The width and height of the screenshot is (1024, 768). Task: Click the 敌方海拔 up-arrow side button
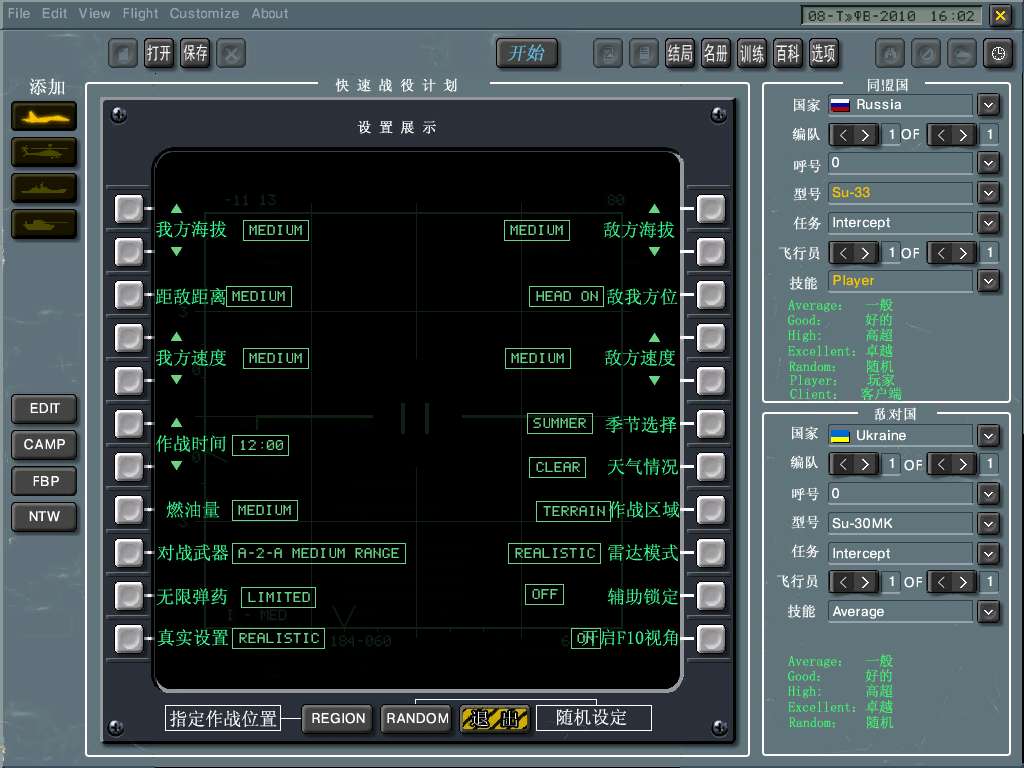pos(711,208)
